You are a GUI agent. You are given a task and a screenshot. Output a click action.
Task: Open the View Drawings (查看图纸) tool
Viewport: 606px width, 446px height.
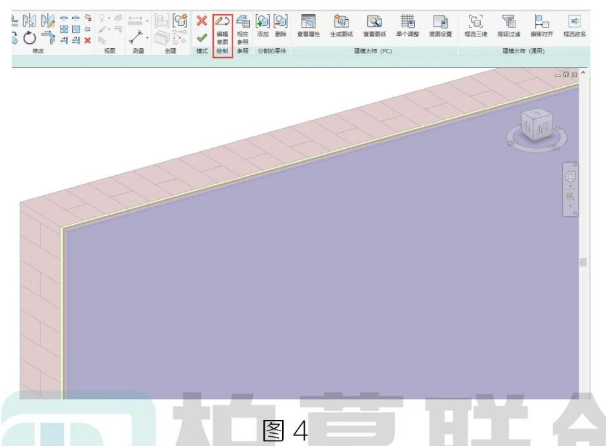coord(374,22)
